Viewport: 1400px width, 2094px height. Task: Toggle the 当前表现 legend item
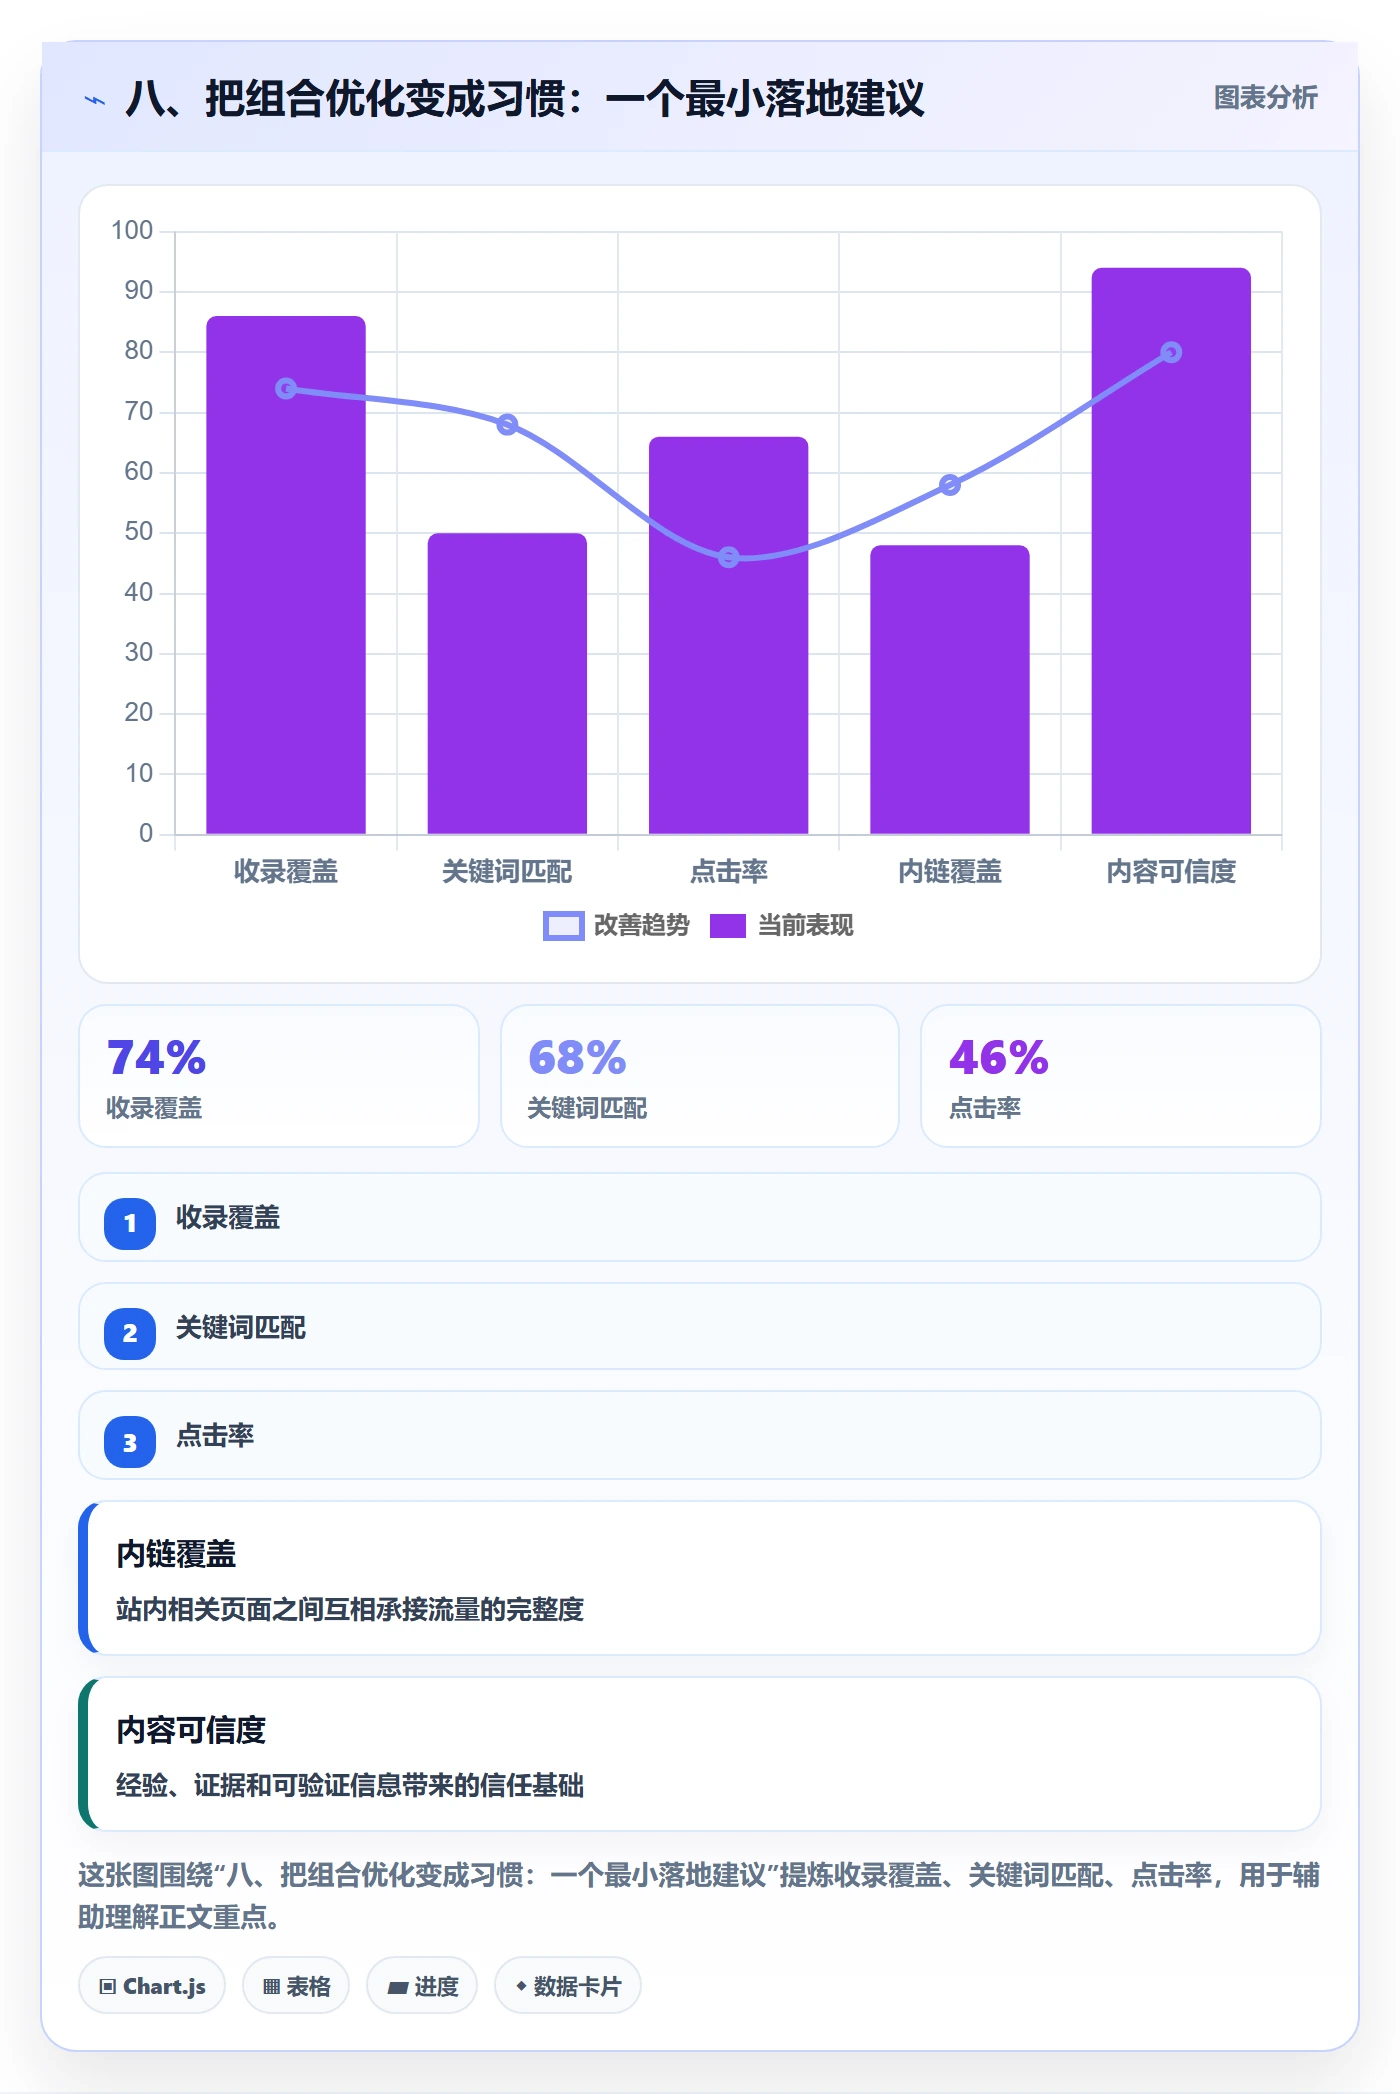pyautogui.click(x=781, y=926)
